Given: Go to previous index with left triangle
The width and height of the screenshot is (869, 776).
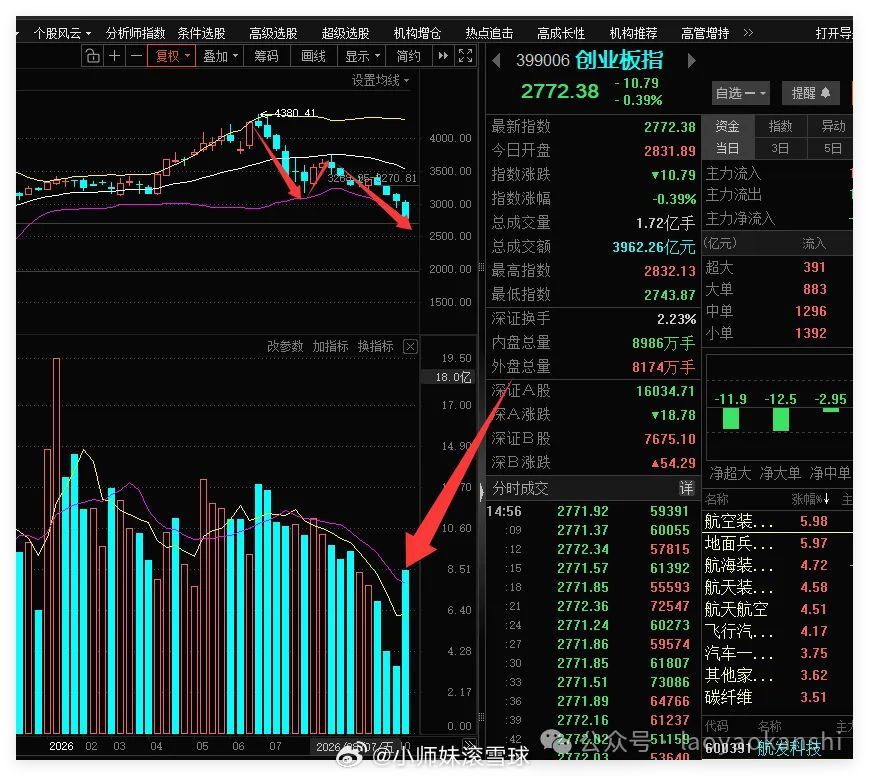Looking at the screenshot, I should [x=497, y=60].
